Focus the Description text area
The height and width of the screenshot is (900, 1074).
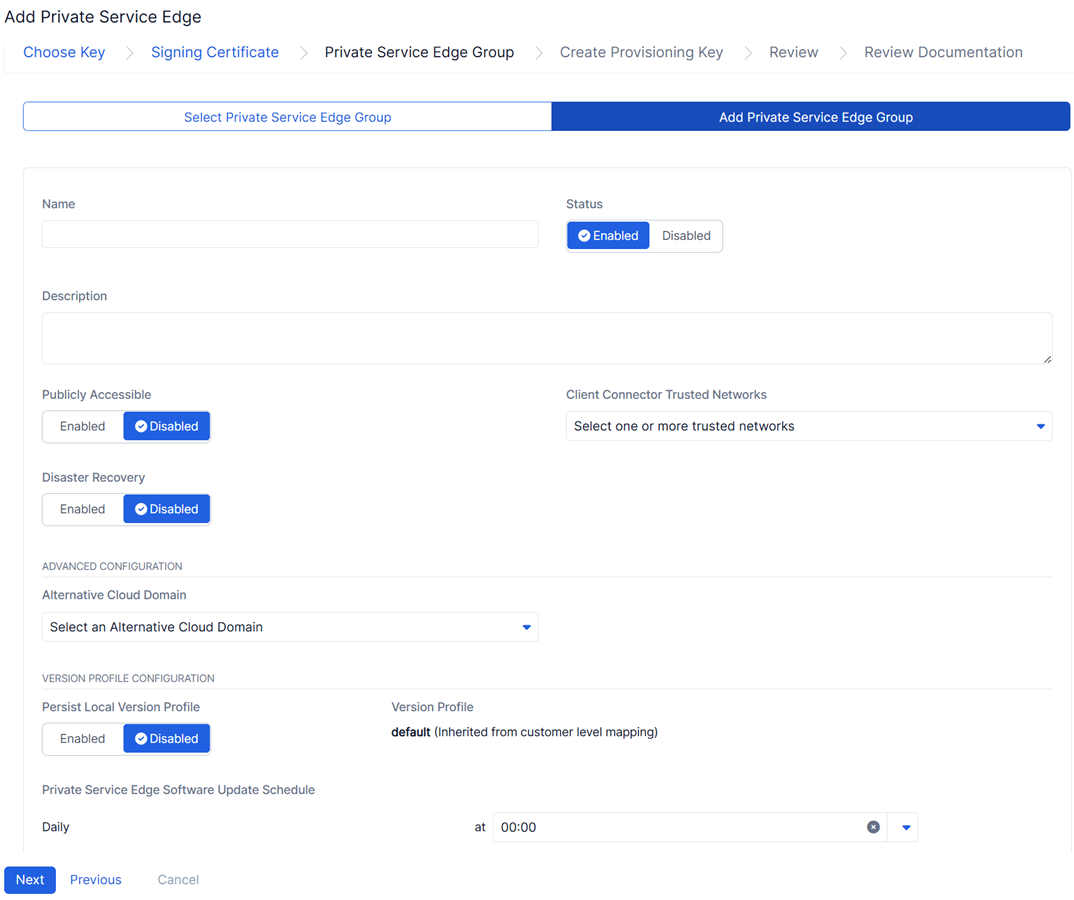point(547,338)
